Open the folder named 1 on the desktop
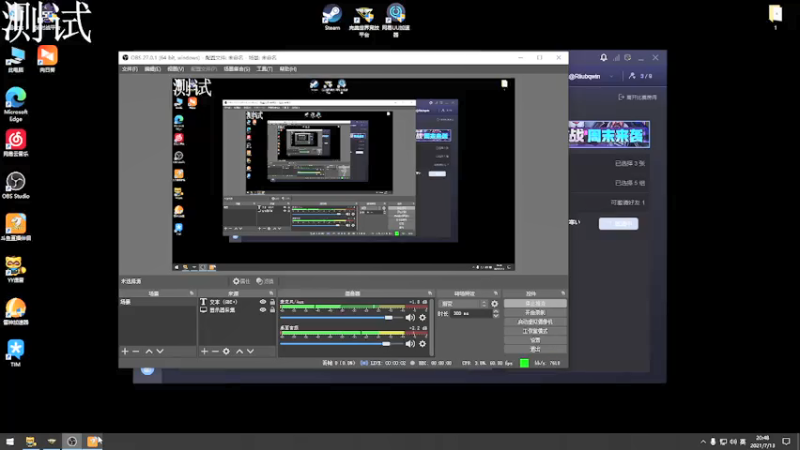 click(x=775, y=17)
